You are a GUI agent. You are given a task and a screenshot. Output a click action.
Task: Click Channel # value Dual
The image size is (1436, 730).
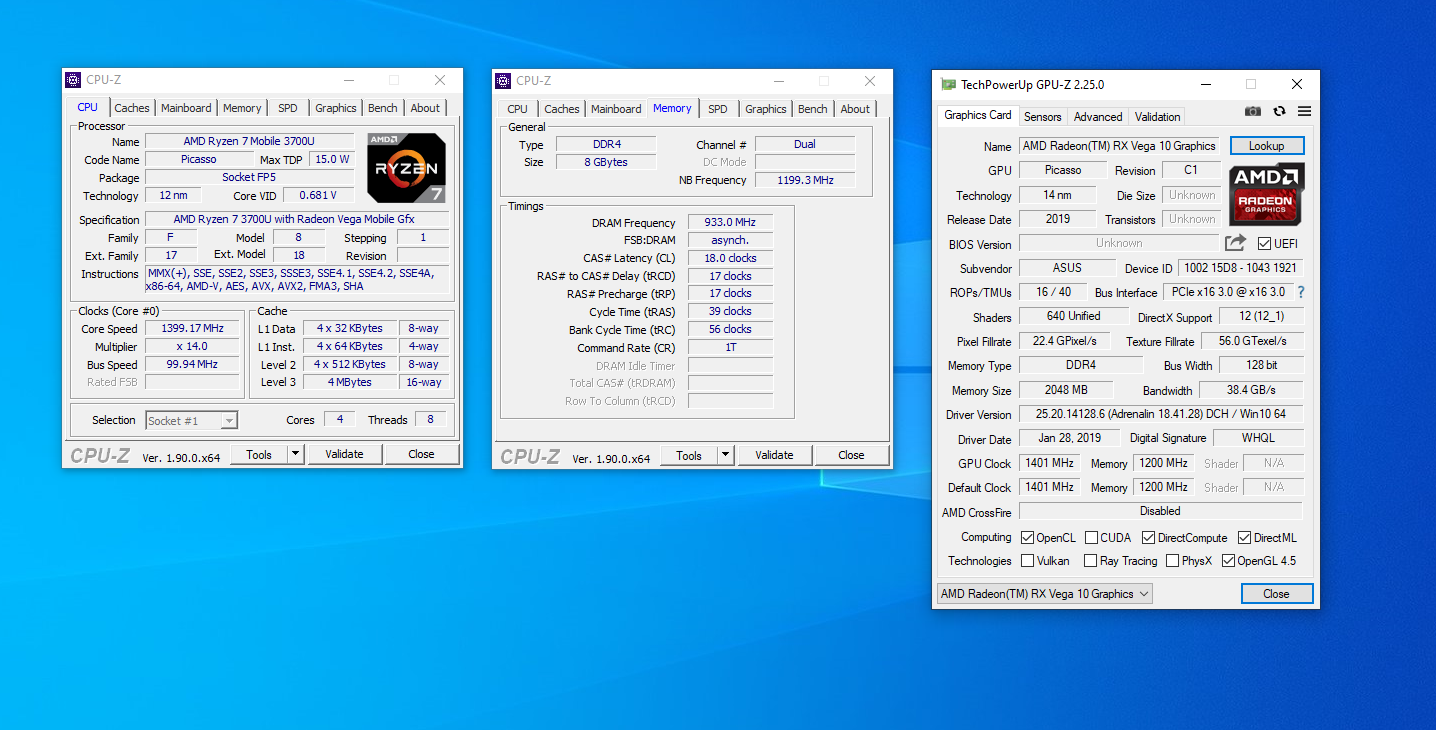click(x=805, y=144)
